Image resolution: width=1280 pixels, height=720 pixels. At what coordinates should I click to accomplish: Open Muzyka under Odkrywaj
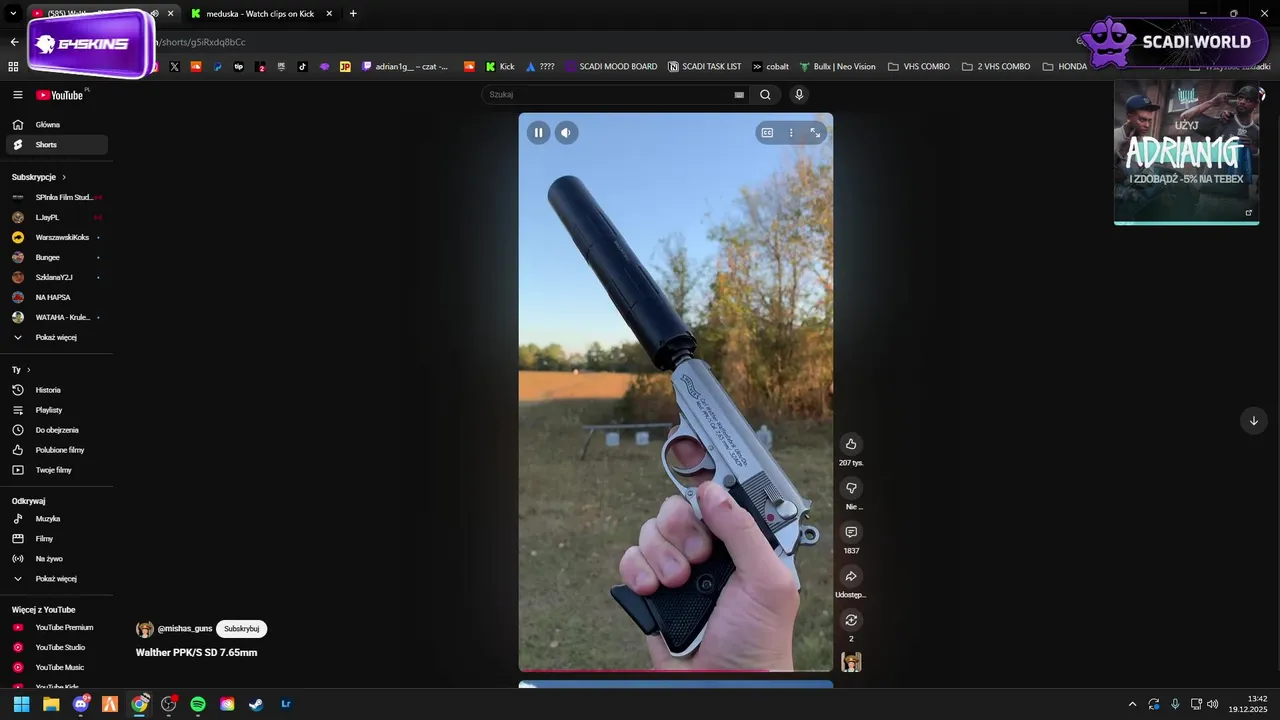tap(57, 519)
